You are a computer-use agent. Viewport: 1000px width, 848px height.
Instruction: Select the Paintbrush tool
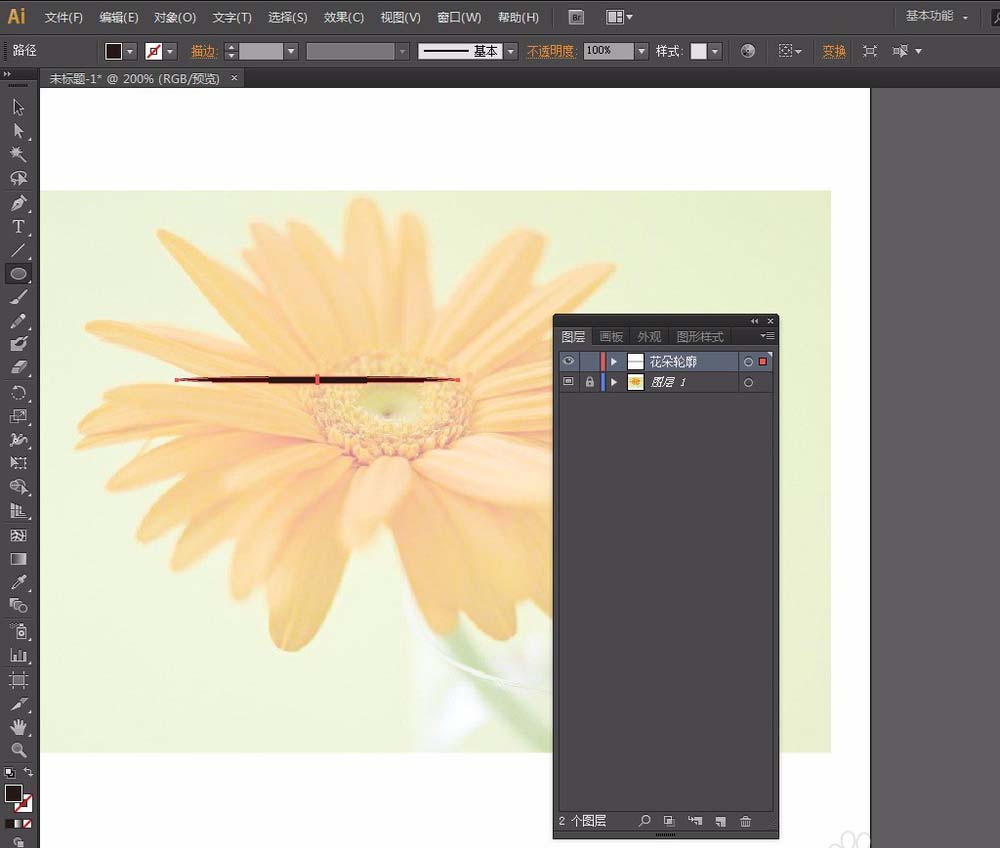click(18, 297)
